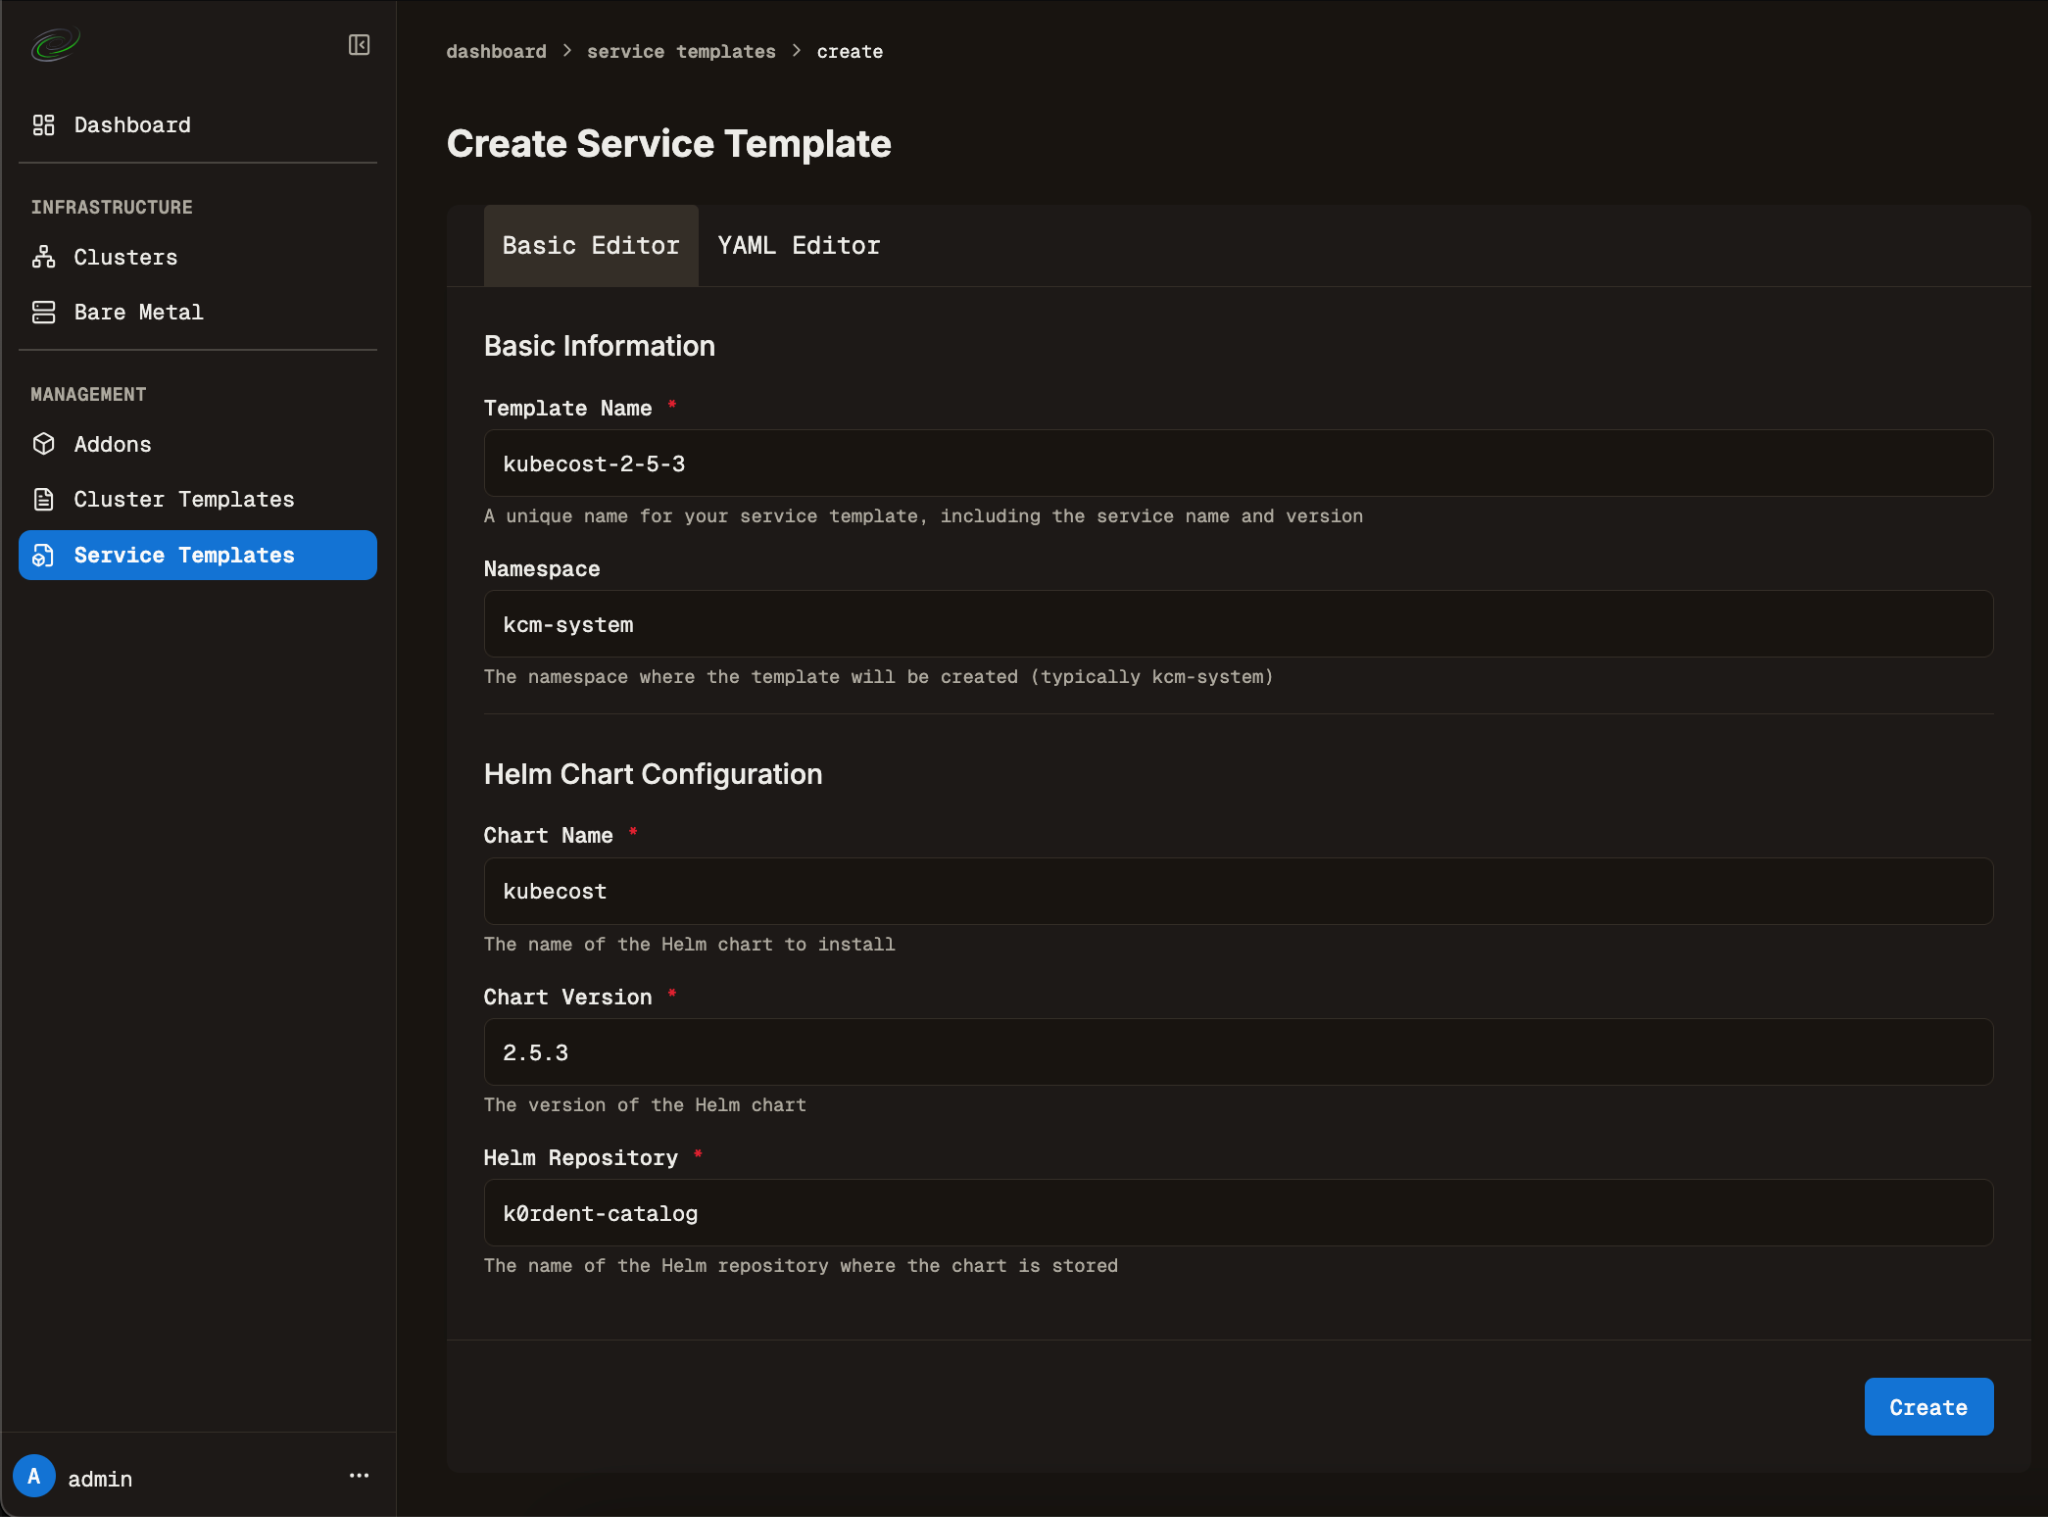The height and width of the screenshot is (1517, 2048).
Task: Click the Clusters network icon
Action: (43, 257)
